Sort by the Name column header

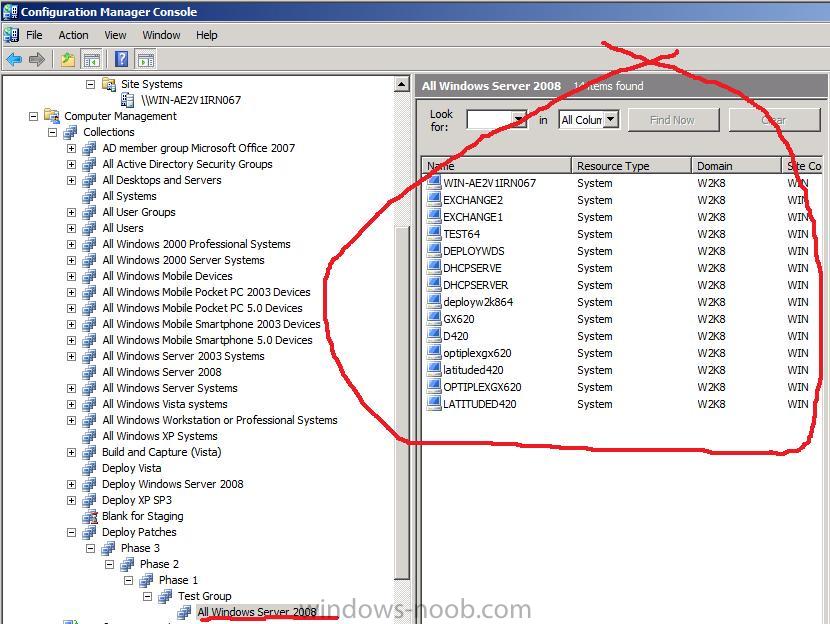497,166
